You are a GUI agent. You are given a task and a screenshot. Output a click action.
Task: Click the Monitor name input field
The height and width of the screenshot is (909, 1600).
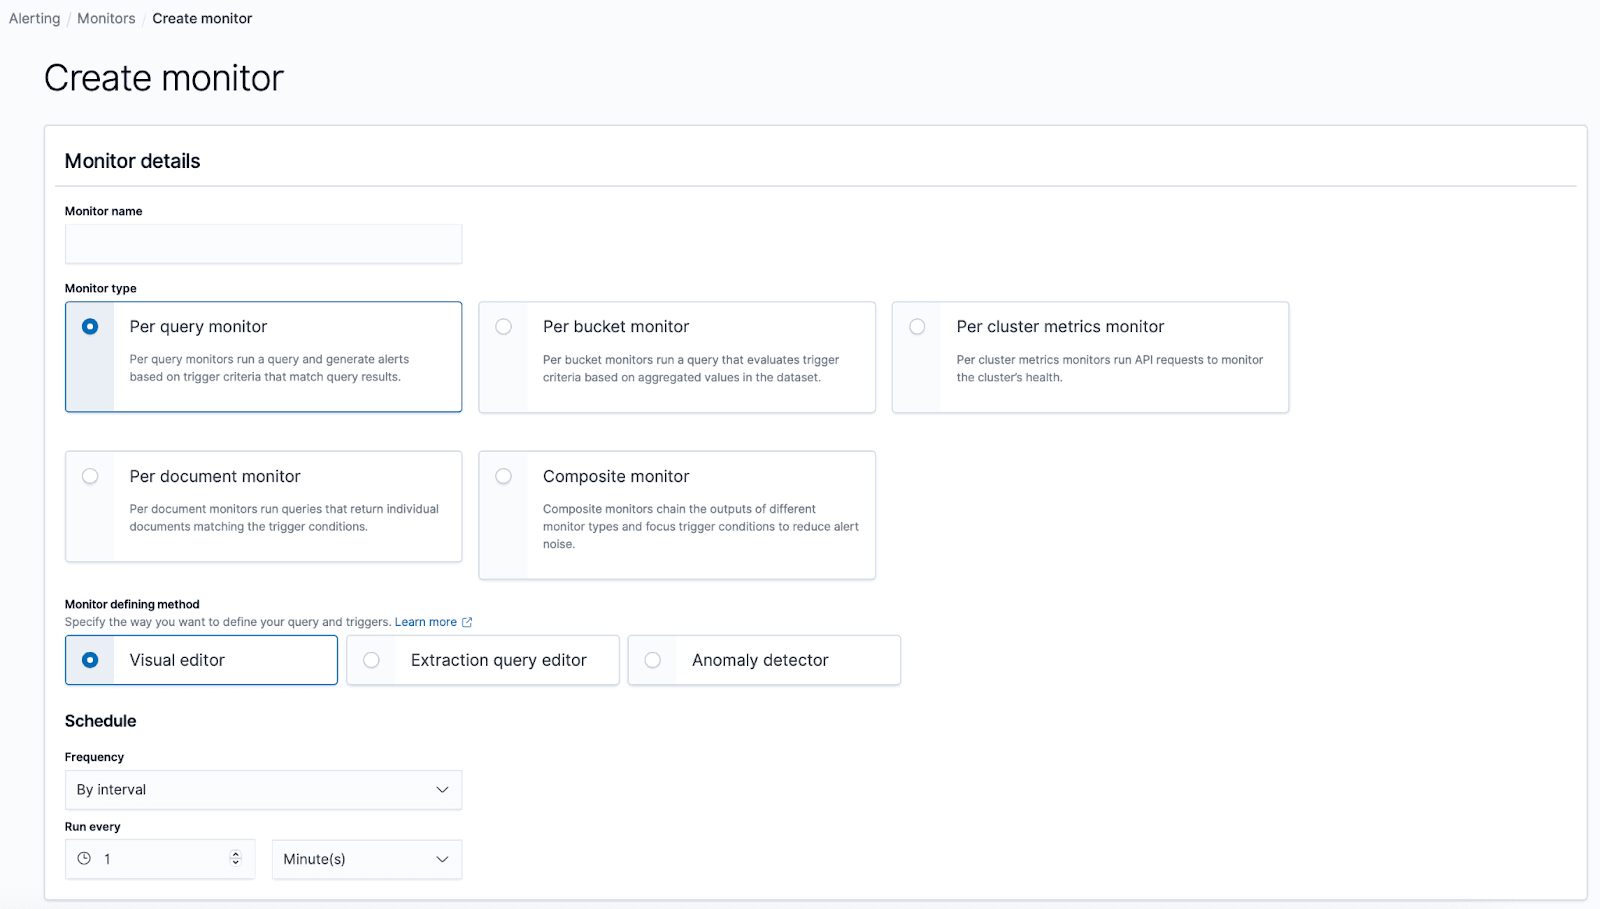coord(263,243)
